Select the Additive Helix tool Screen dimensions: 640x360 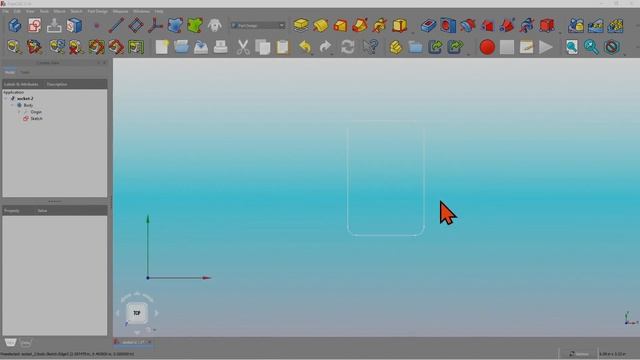[x=379, y=25]
